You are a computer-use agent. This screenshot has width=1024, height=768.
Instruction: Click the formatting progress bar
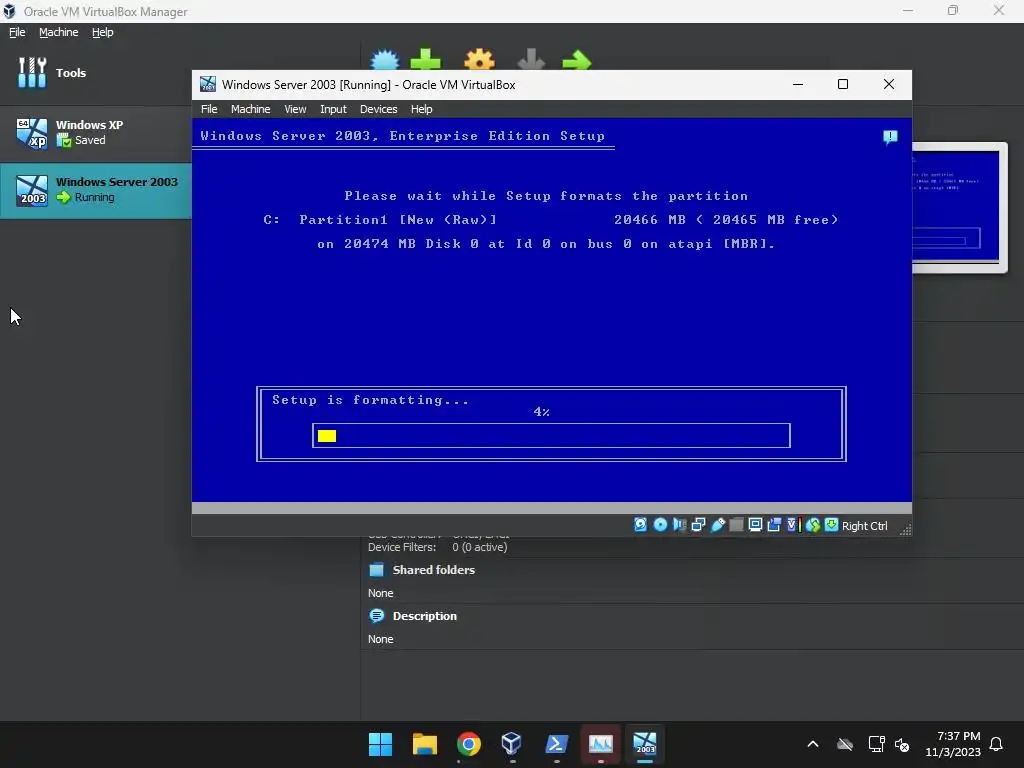point(551,436)
